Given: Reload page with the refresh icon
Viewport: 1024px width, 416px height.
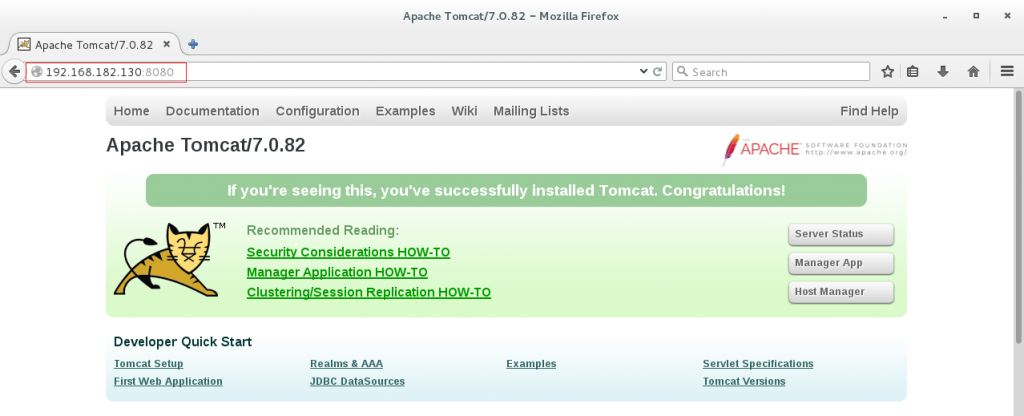Looking at the screenshot, I should pos(658,72).
